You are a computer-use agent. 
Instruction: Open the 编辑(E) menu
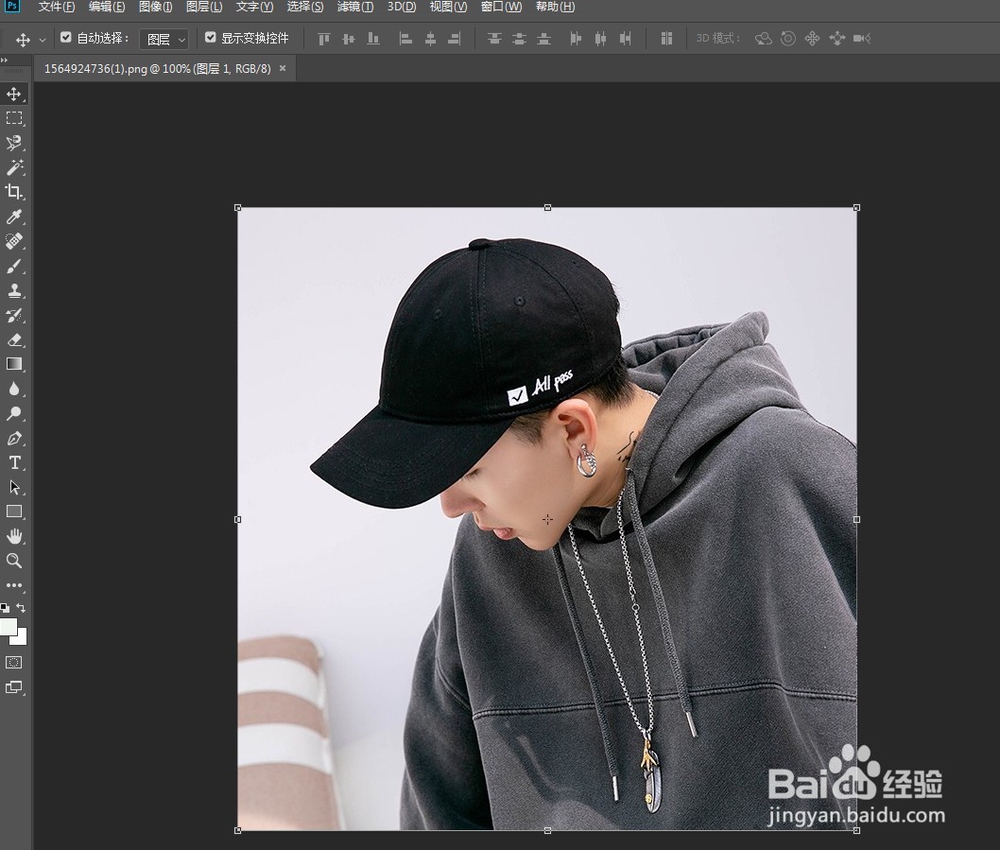click(107, 7)
